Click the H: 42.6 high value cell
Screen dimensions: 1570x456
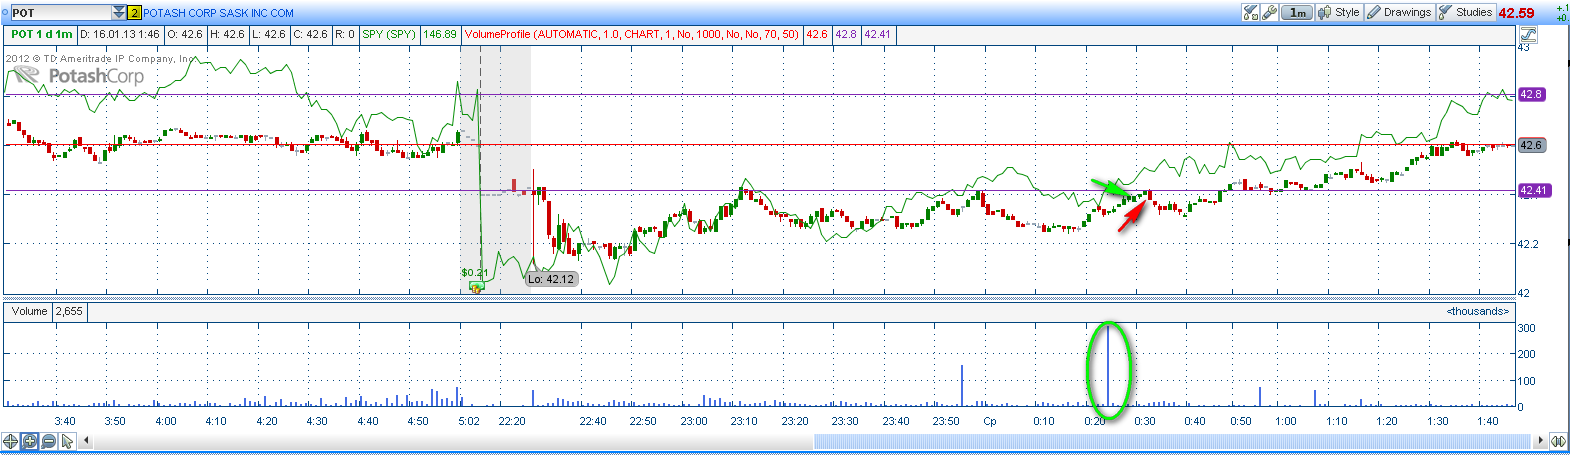[x=227, y=34]
